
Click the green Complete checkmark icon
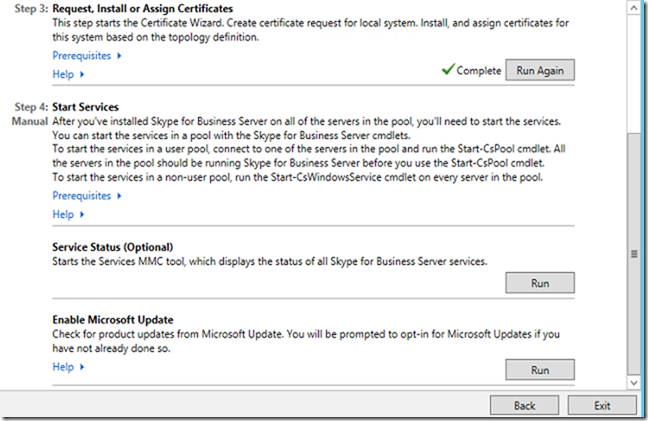click(x=446, y=70)
